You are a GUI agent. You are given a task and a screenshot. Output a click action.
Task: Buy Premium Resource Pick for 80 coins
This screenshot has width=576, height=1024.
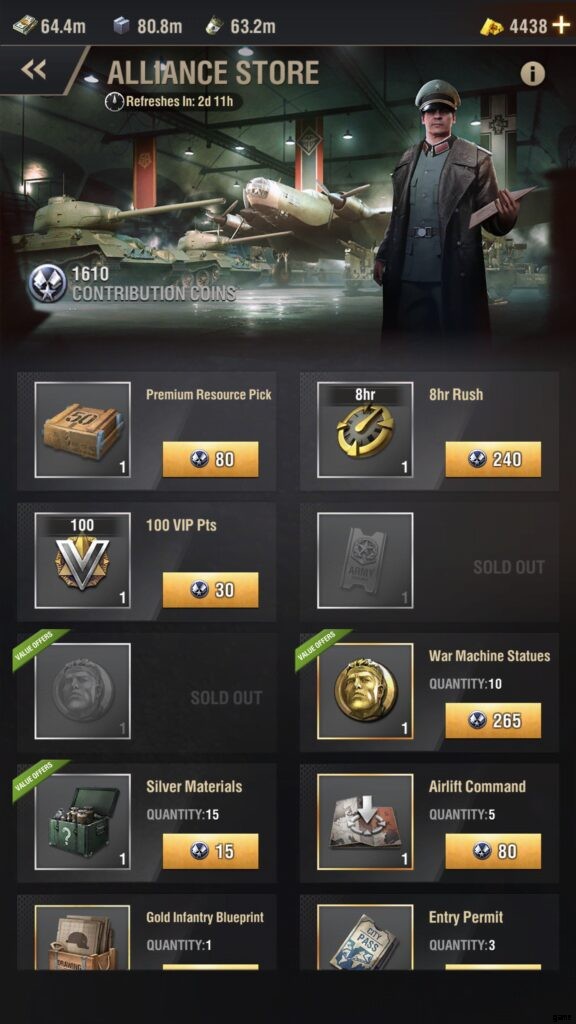coord(210,459)
